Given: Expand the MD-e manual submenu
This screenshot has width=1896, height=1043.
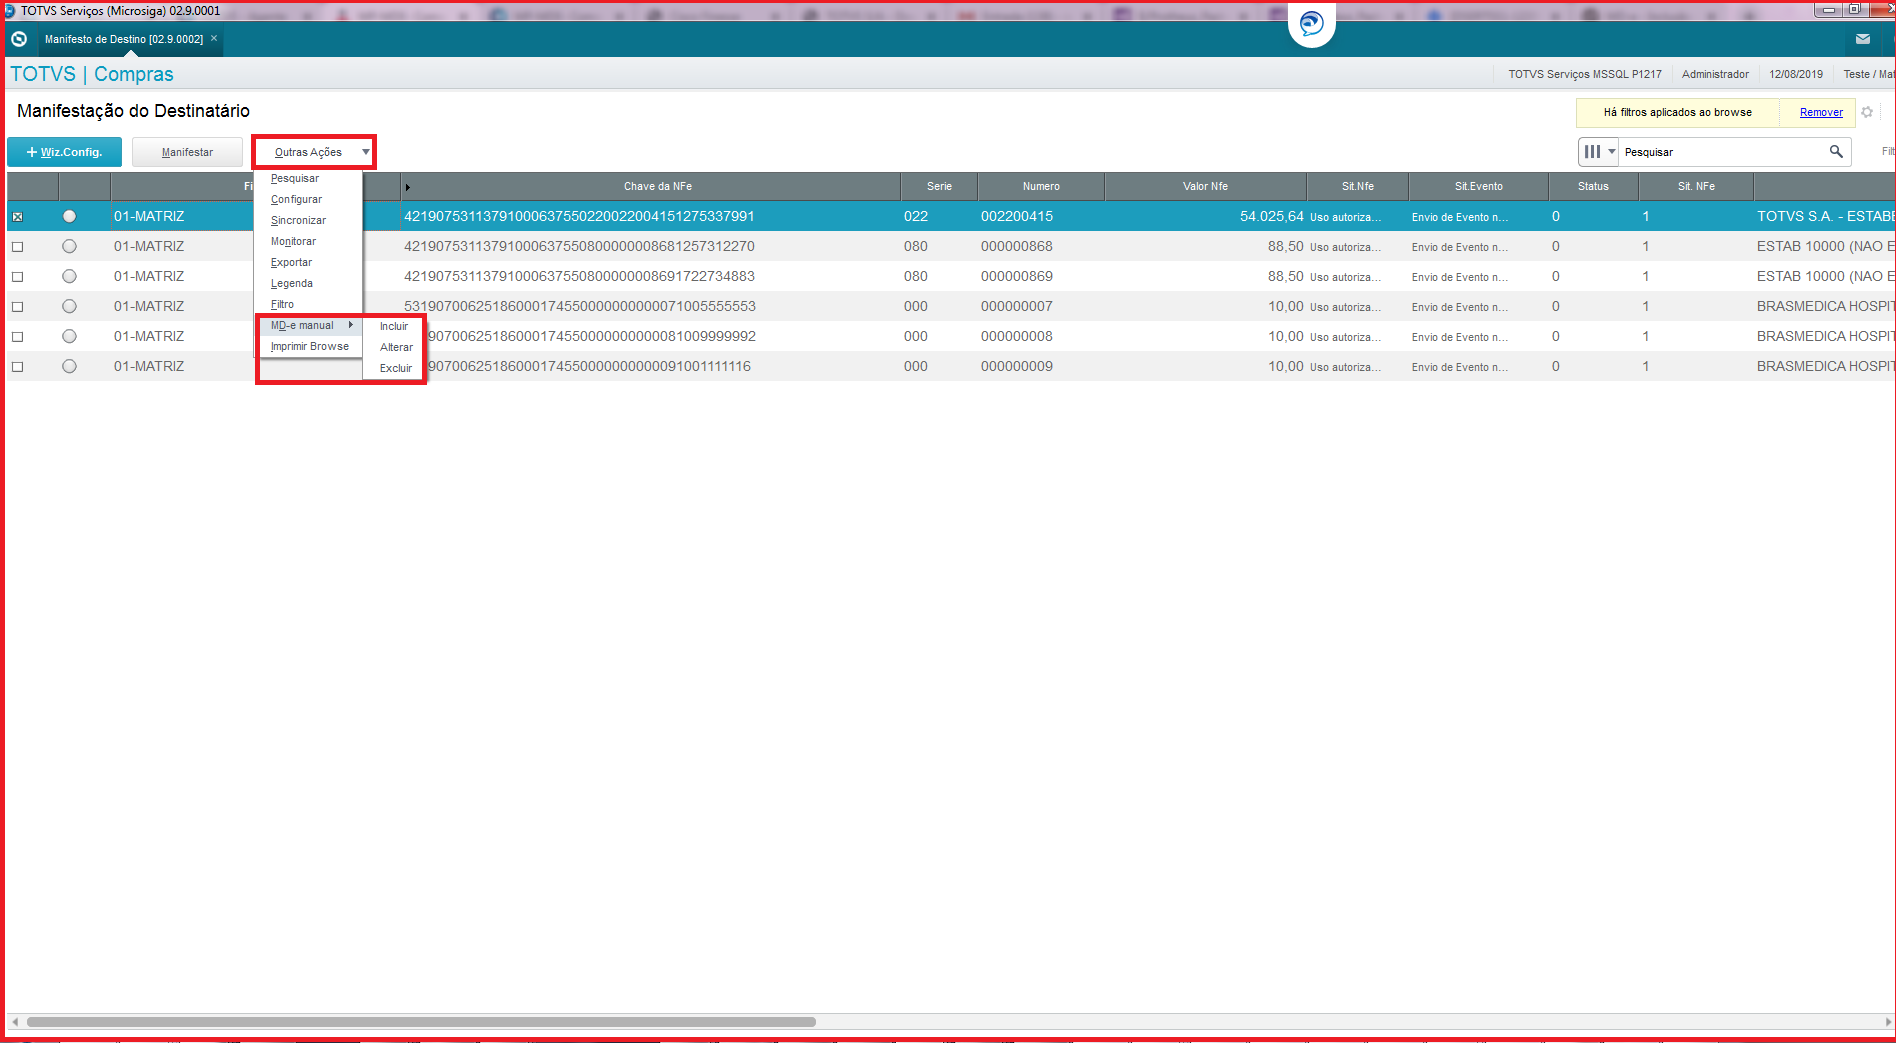Looking at the screenshot, I should pyautogui.click(x=310, y=325).
